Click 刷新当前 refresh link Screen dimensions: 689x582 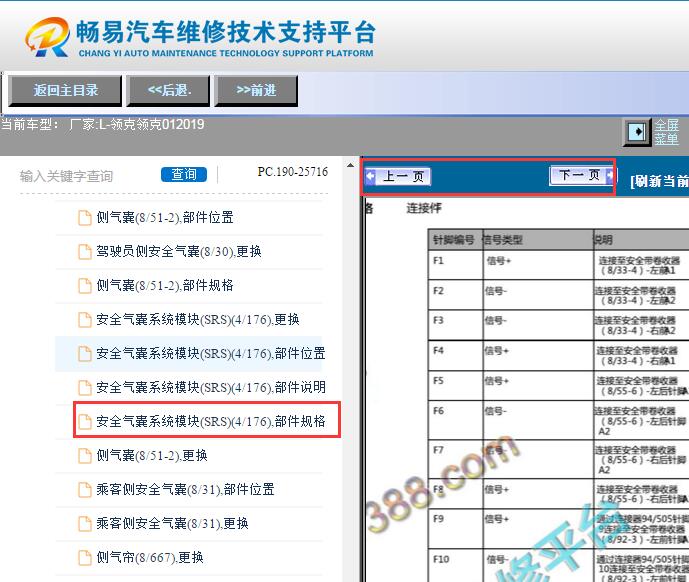[x=659, y=181]
